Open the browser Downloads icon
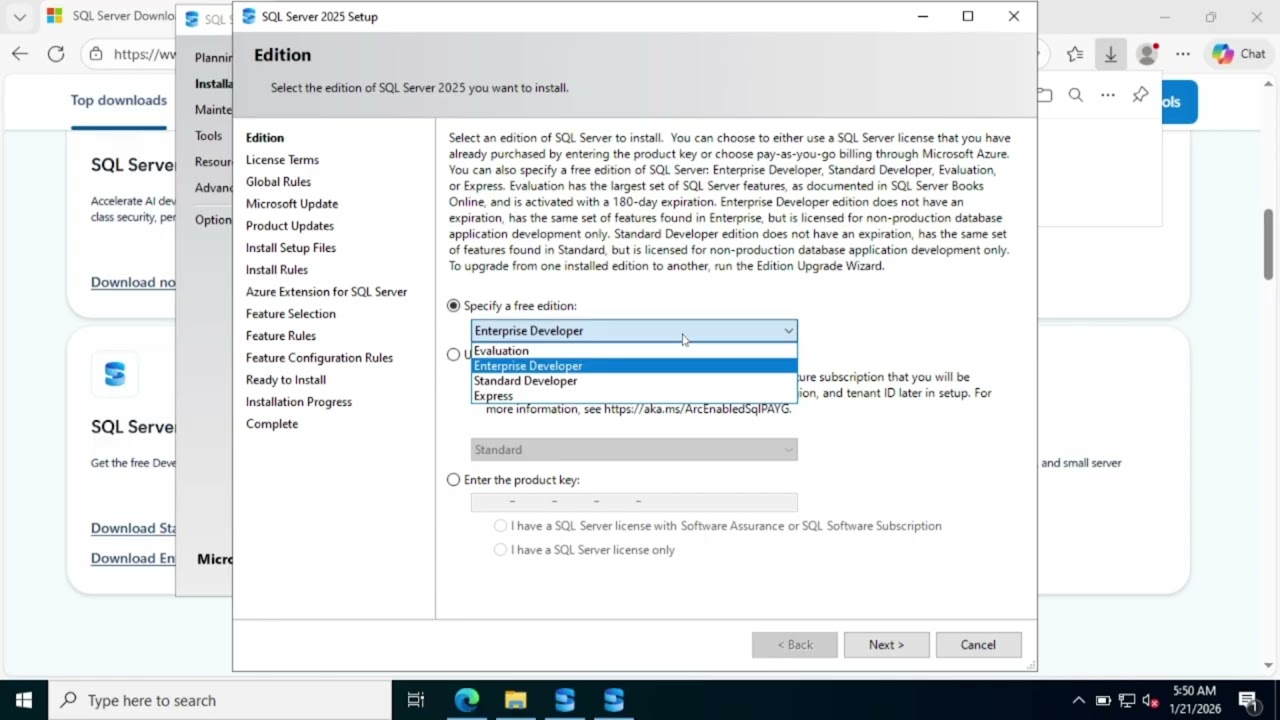The width and height of the screenshot is (1280, 720). [x=1110, y=54]
